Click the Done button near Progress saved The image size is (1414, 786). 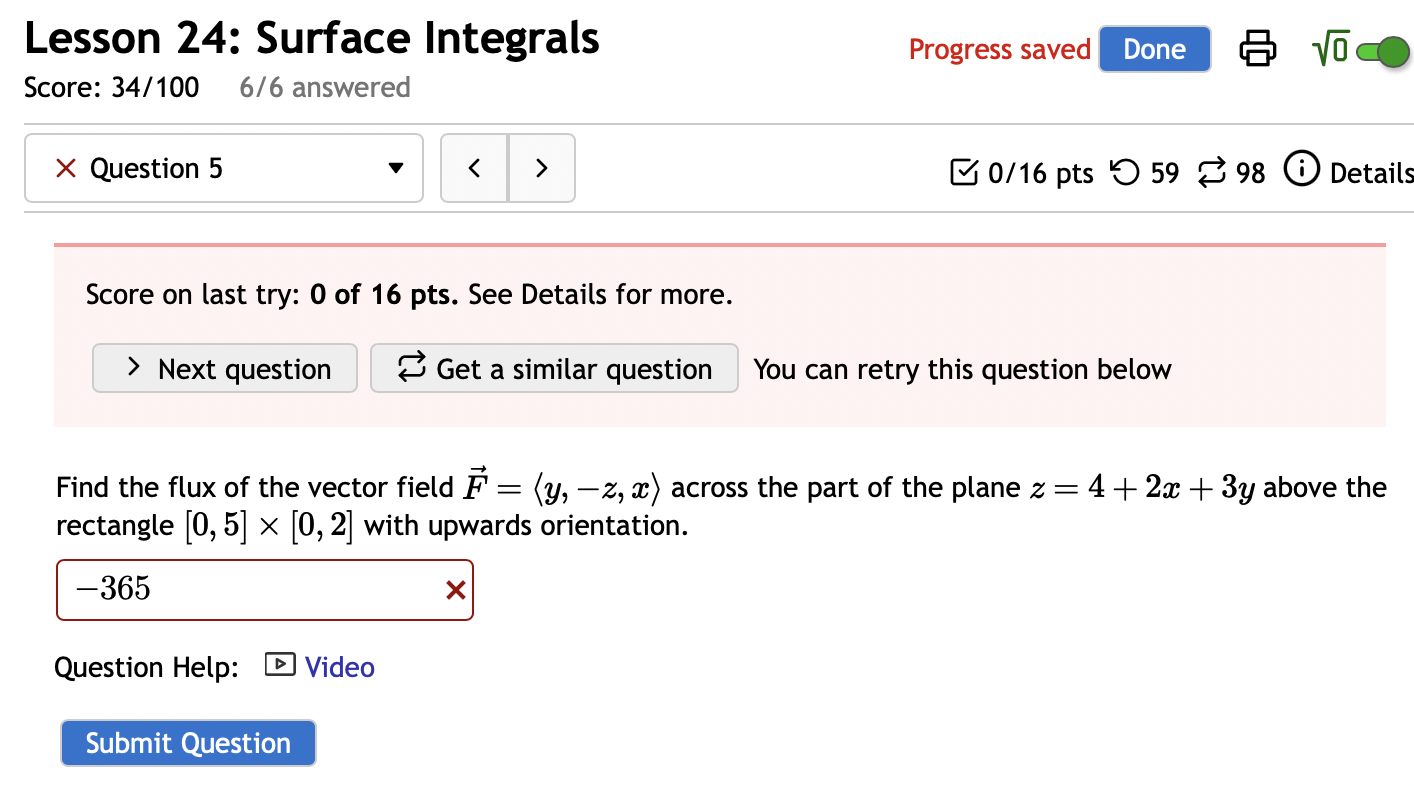[x=1154, y=48]
